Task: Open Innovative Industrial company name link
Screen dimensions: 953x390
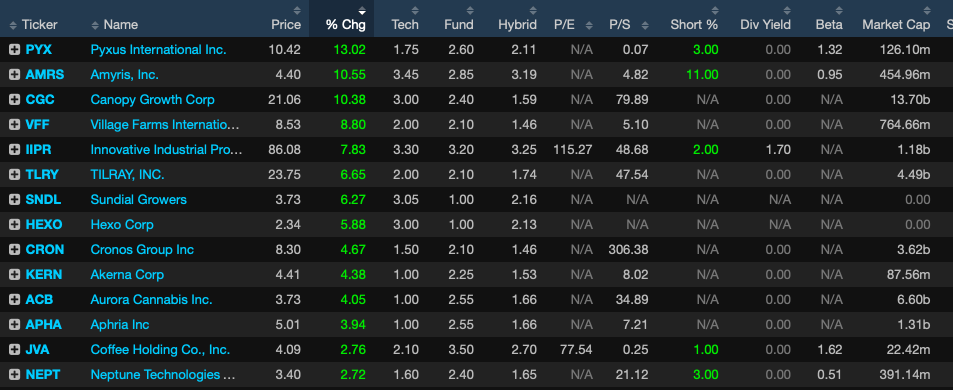Action: point(167,149)
